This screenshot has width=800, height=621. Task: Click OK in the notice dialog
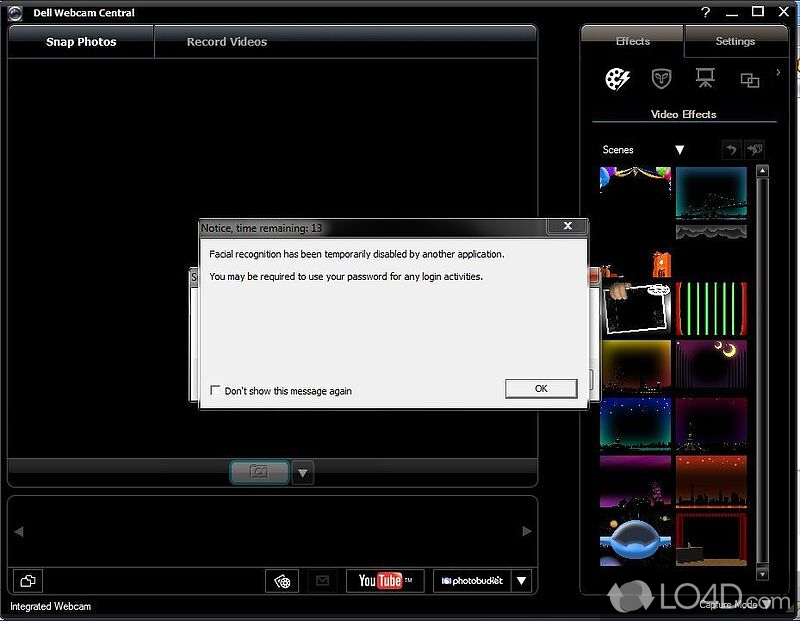pyautogui.click(x=540, y=389)
